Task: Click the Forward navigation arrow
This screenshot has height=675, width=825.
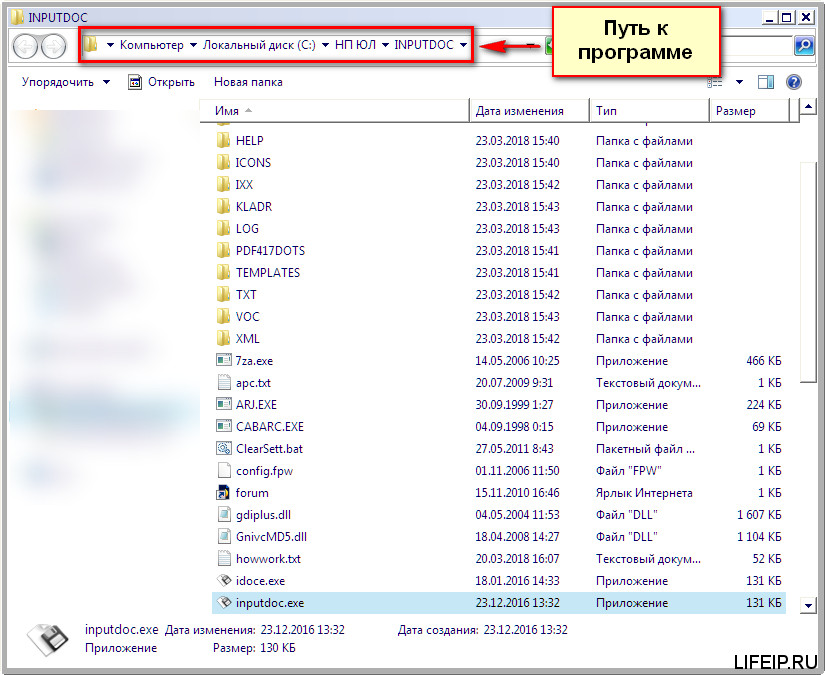Action: 54,46
